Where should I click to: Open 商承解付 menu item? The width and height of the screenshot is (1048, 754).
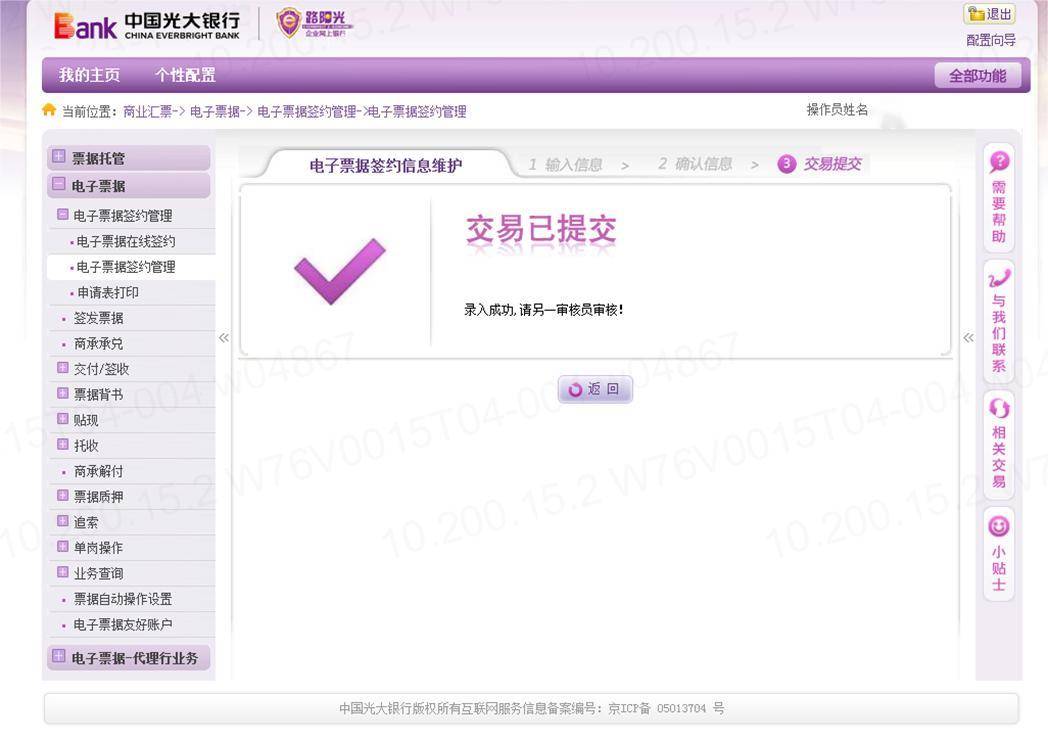coord(98,471)
